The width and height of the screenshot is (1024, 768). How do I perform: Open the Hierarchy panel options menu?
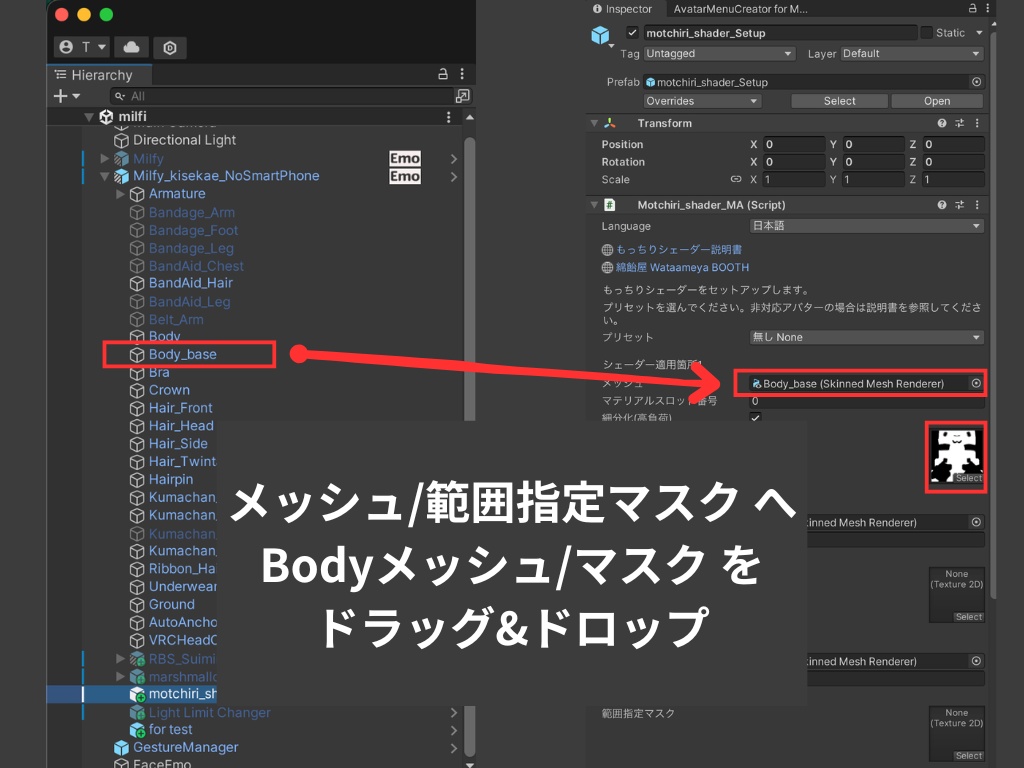(462, 74)
